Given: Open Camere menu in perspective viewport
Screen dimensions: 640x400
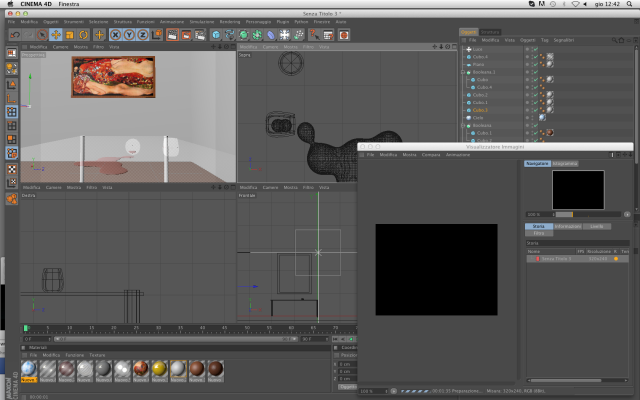Looking at the screenshot, I should point(60,47).
